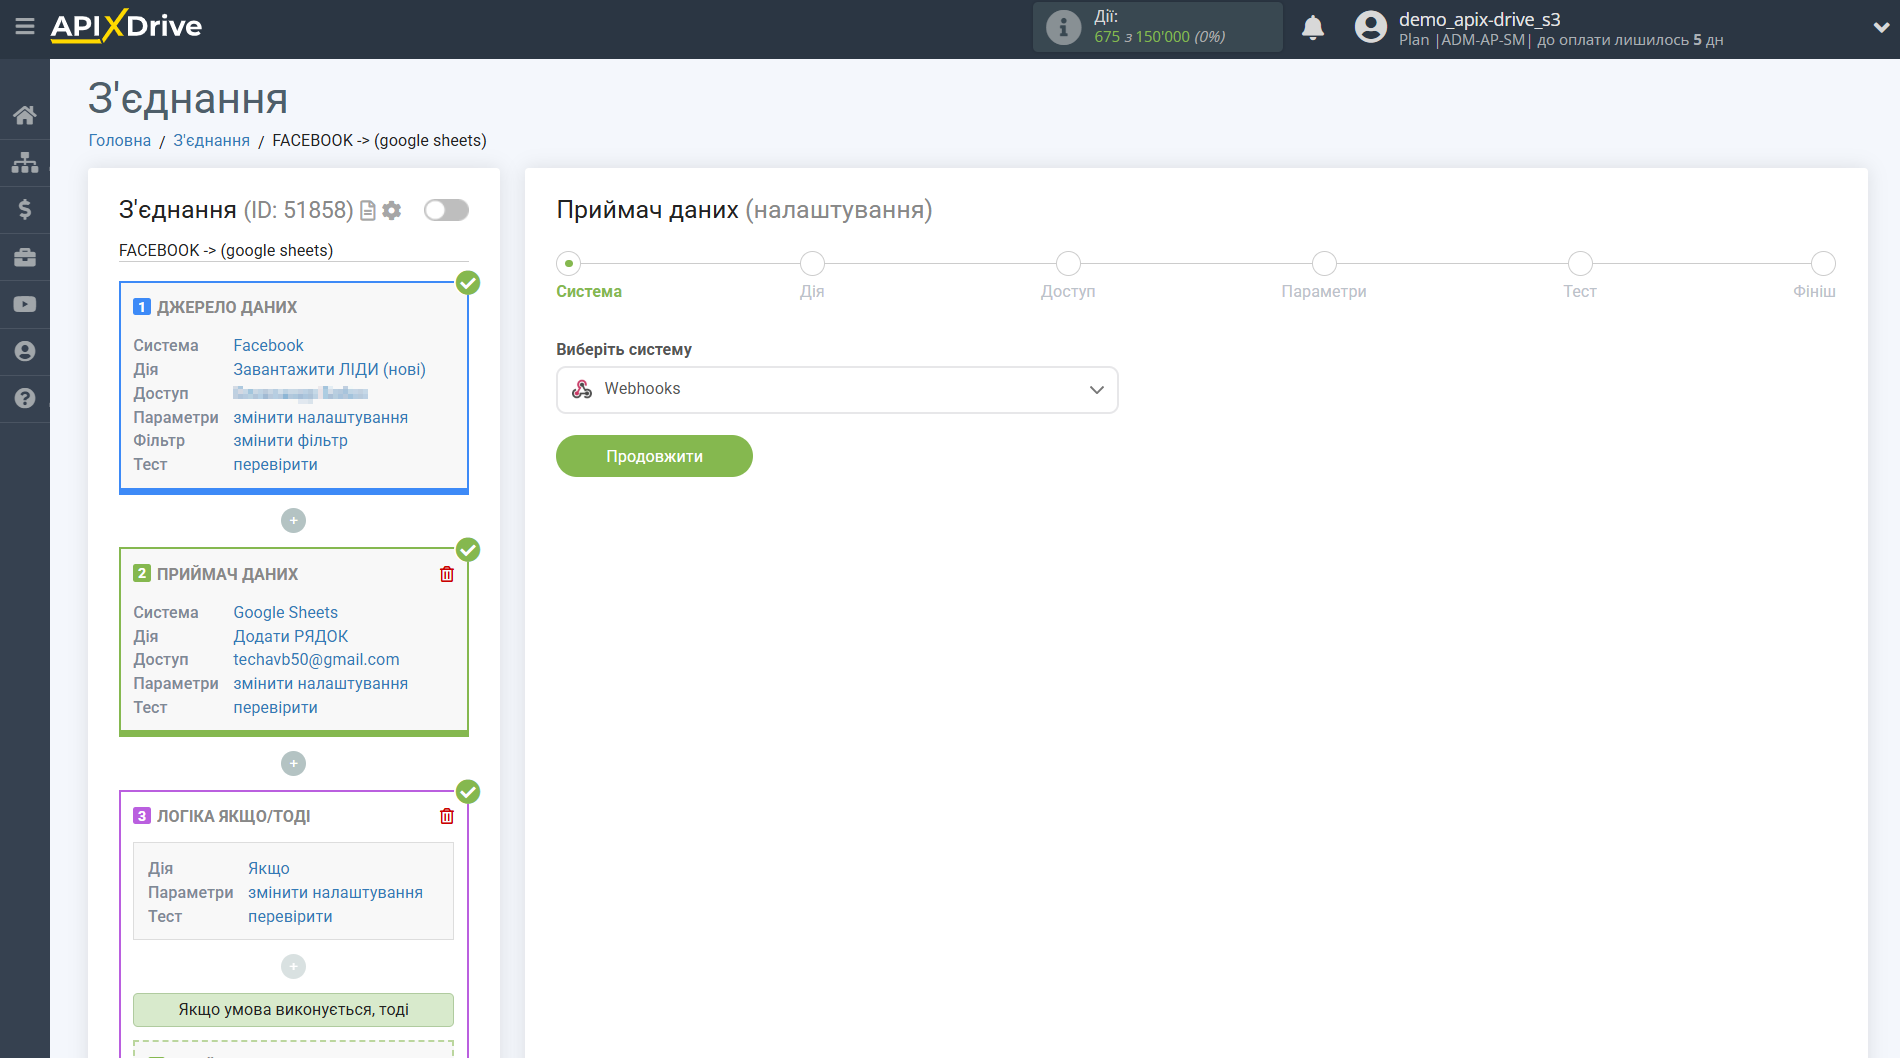Click ПРИЙМАЧ ДАНИХ block header
Image resolution: width=1900 pixels, height=1058 pixels.
pos(227,574)
